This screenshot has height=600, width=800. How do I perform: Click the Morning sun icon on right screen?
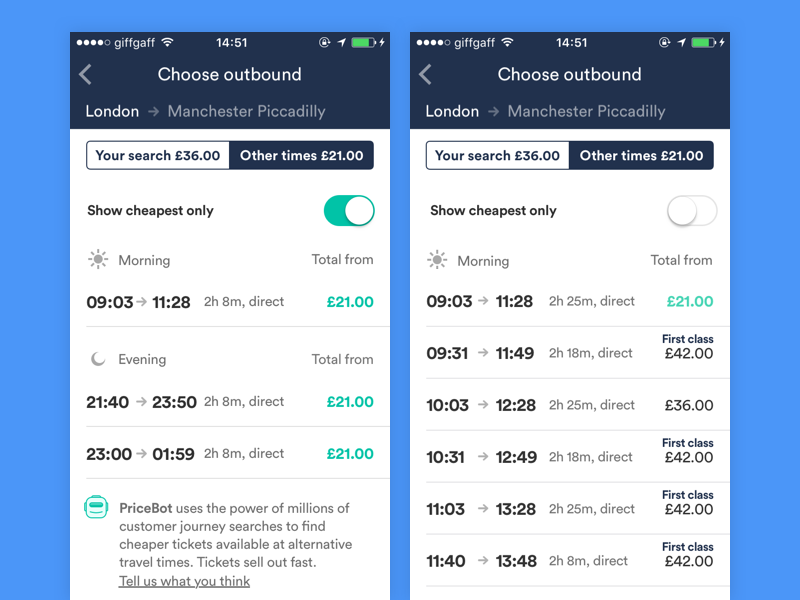437,260
